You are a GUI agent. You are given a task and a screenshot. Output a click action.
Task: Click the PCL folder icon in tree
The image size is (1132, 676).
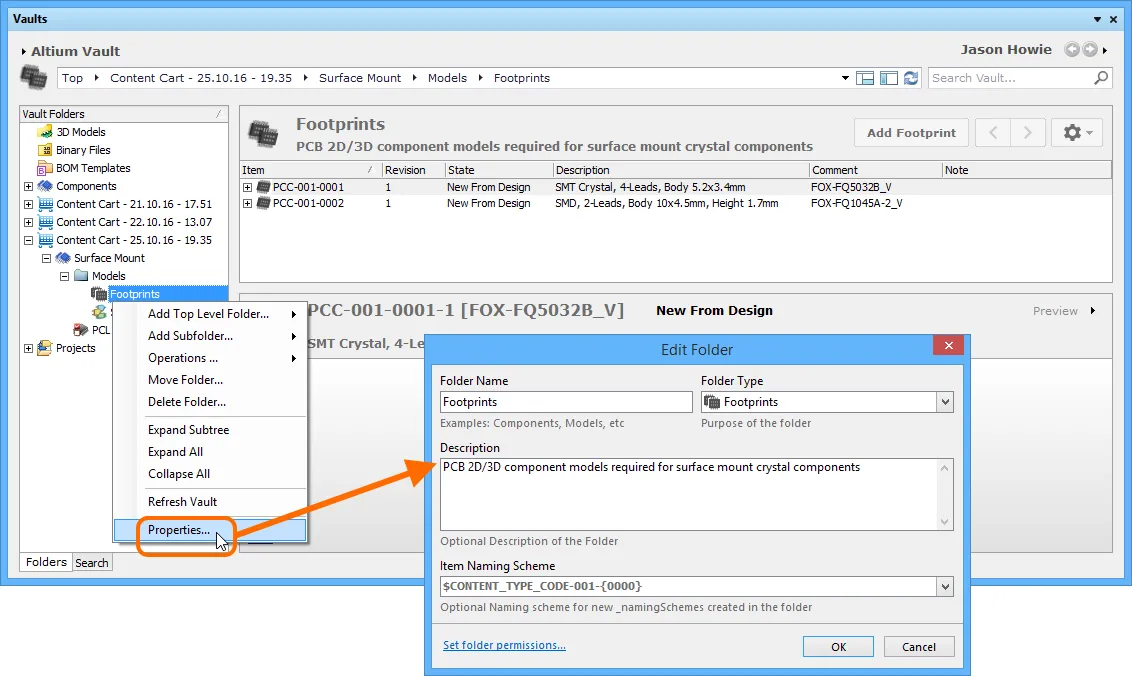tap(81, 330)
